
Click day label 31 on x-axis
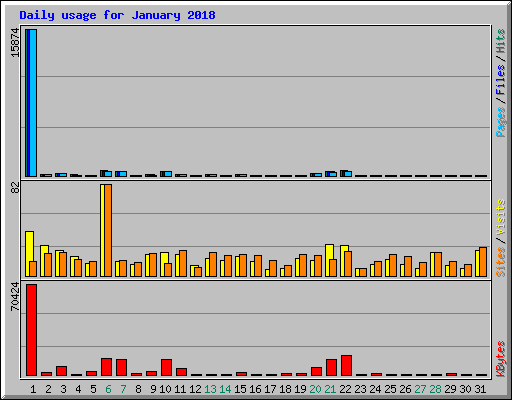[x=480, y=389]
